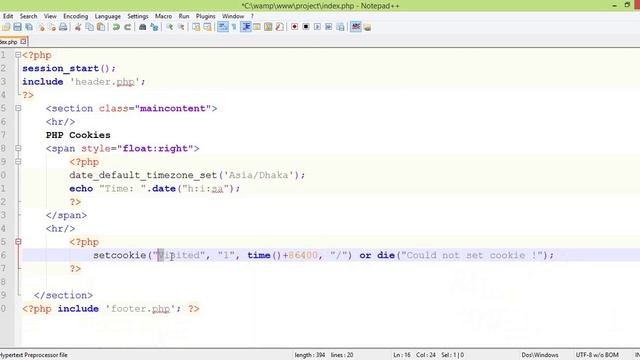Open the Settings menu
The height and width of the screenshot is (360, 640).
click(x=138, y=16)
